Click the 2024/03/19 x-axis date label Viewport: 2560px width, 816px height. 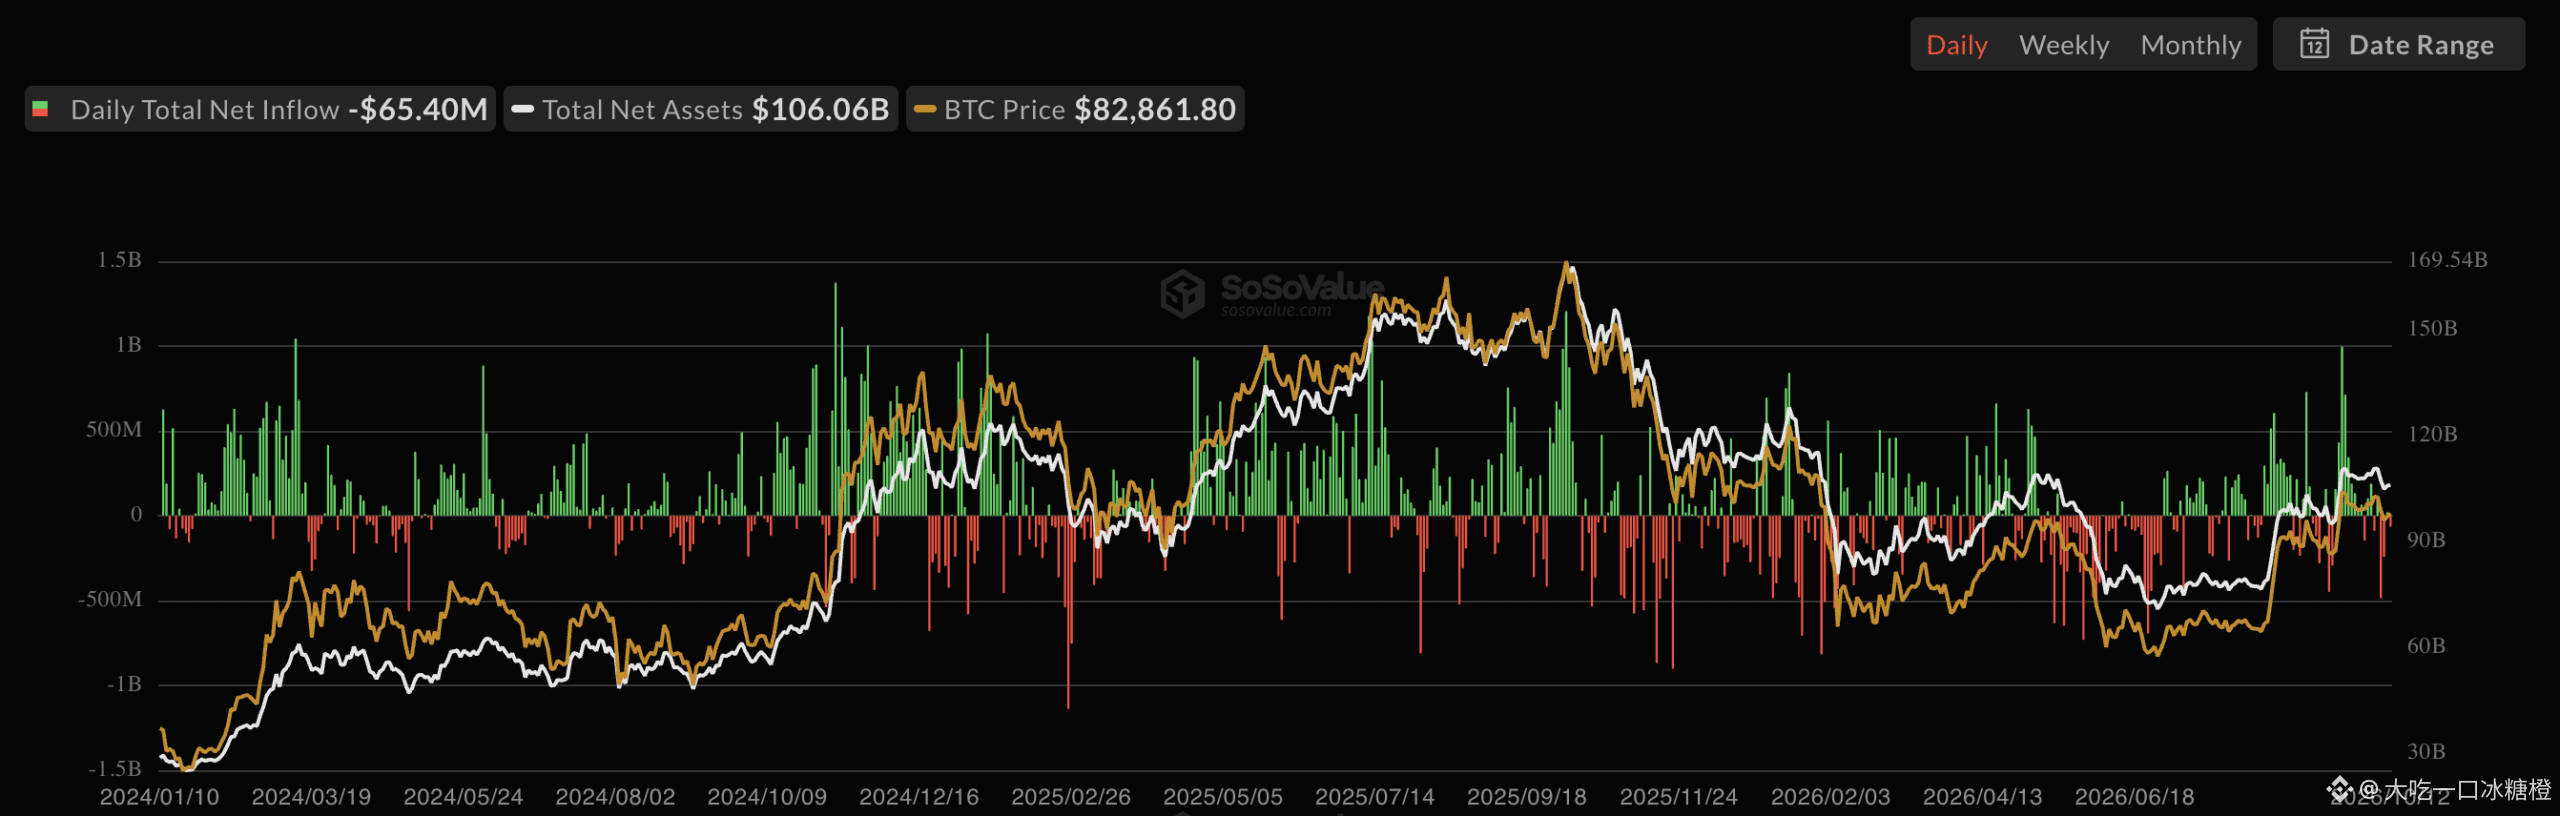click(311, 797)
